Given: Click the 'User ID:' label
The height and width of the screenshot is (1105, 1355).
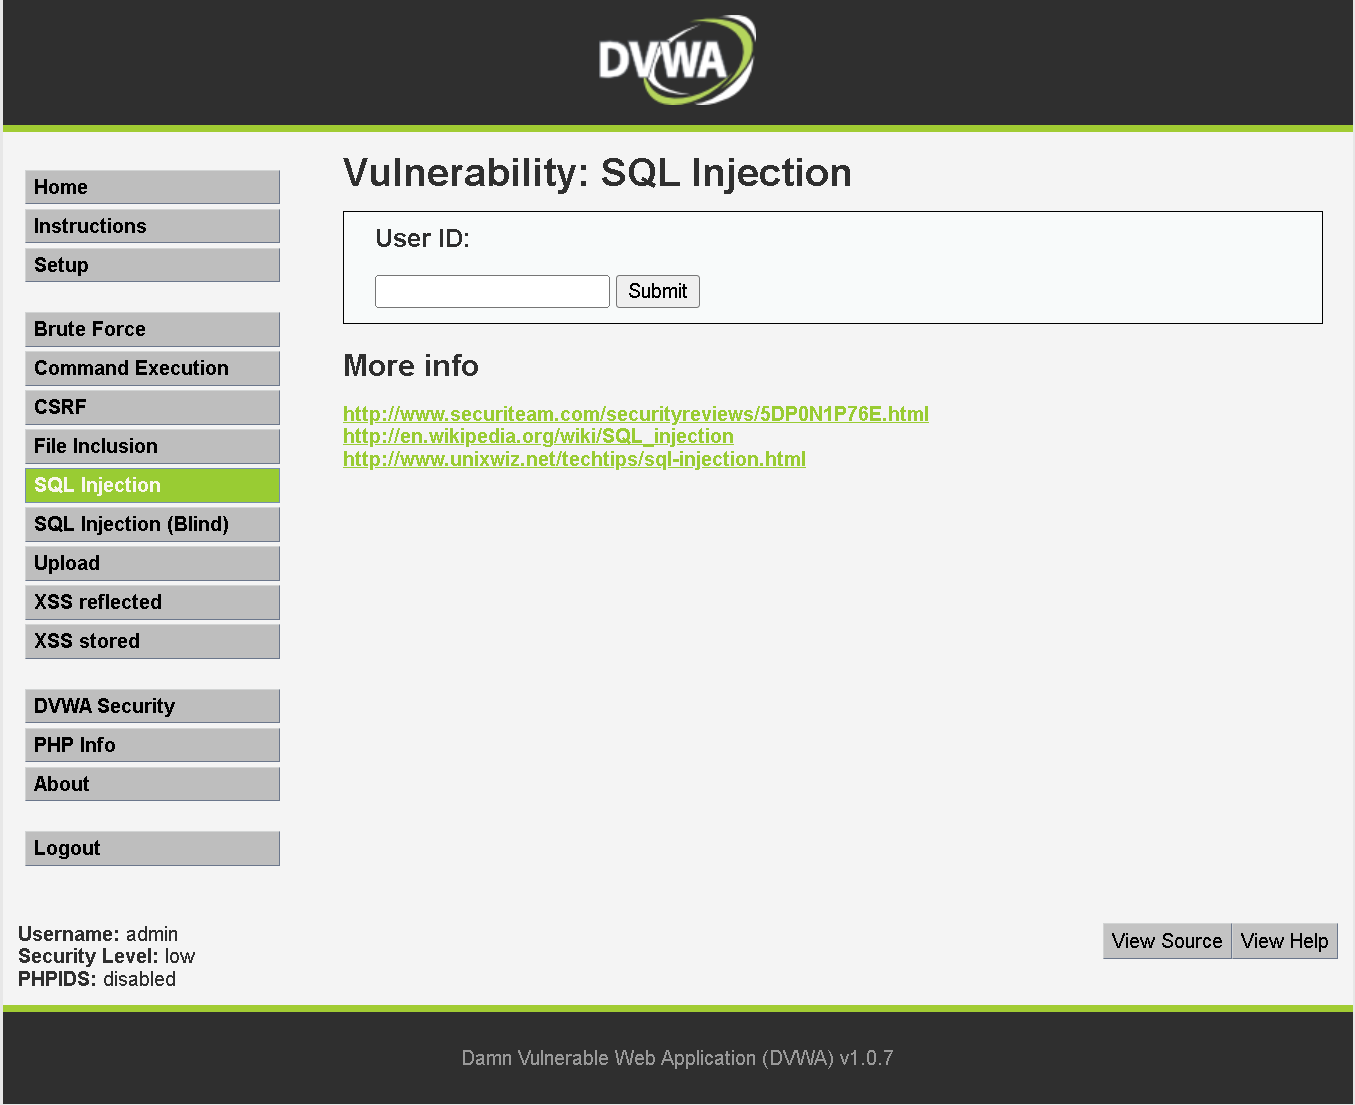Looking at the screenshot, I should pyautogui.click(x=422, y=239).
